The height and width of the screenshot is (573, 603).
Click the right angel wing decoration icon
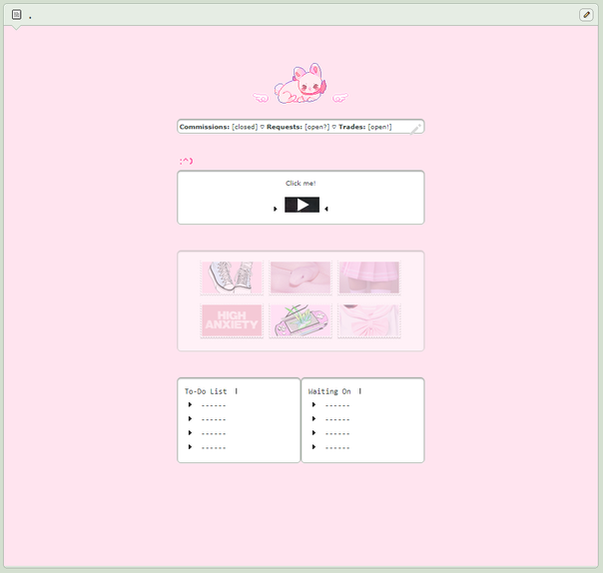[340, 98]
